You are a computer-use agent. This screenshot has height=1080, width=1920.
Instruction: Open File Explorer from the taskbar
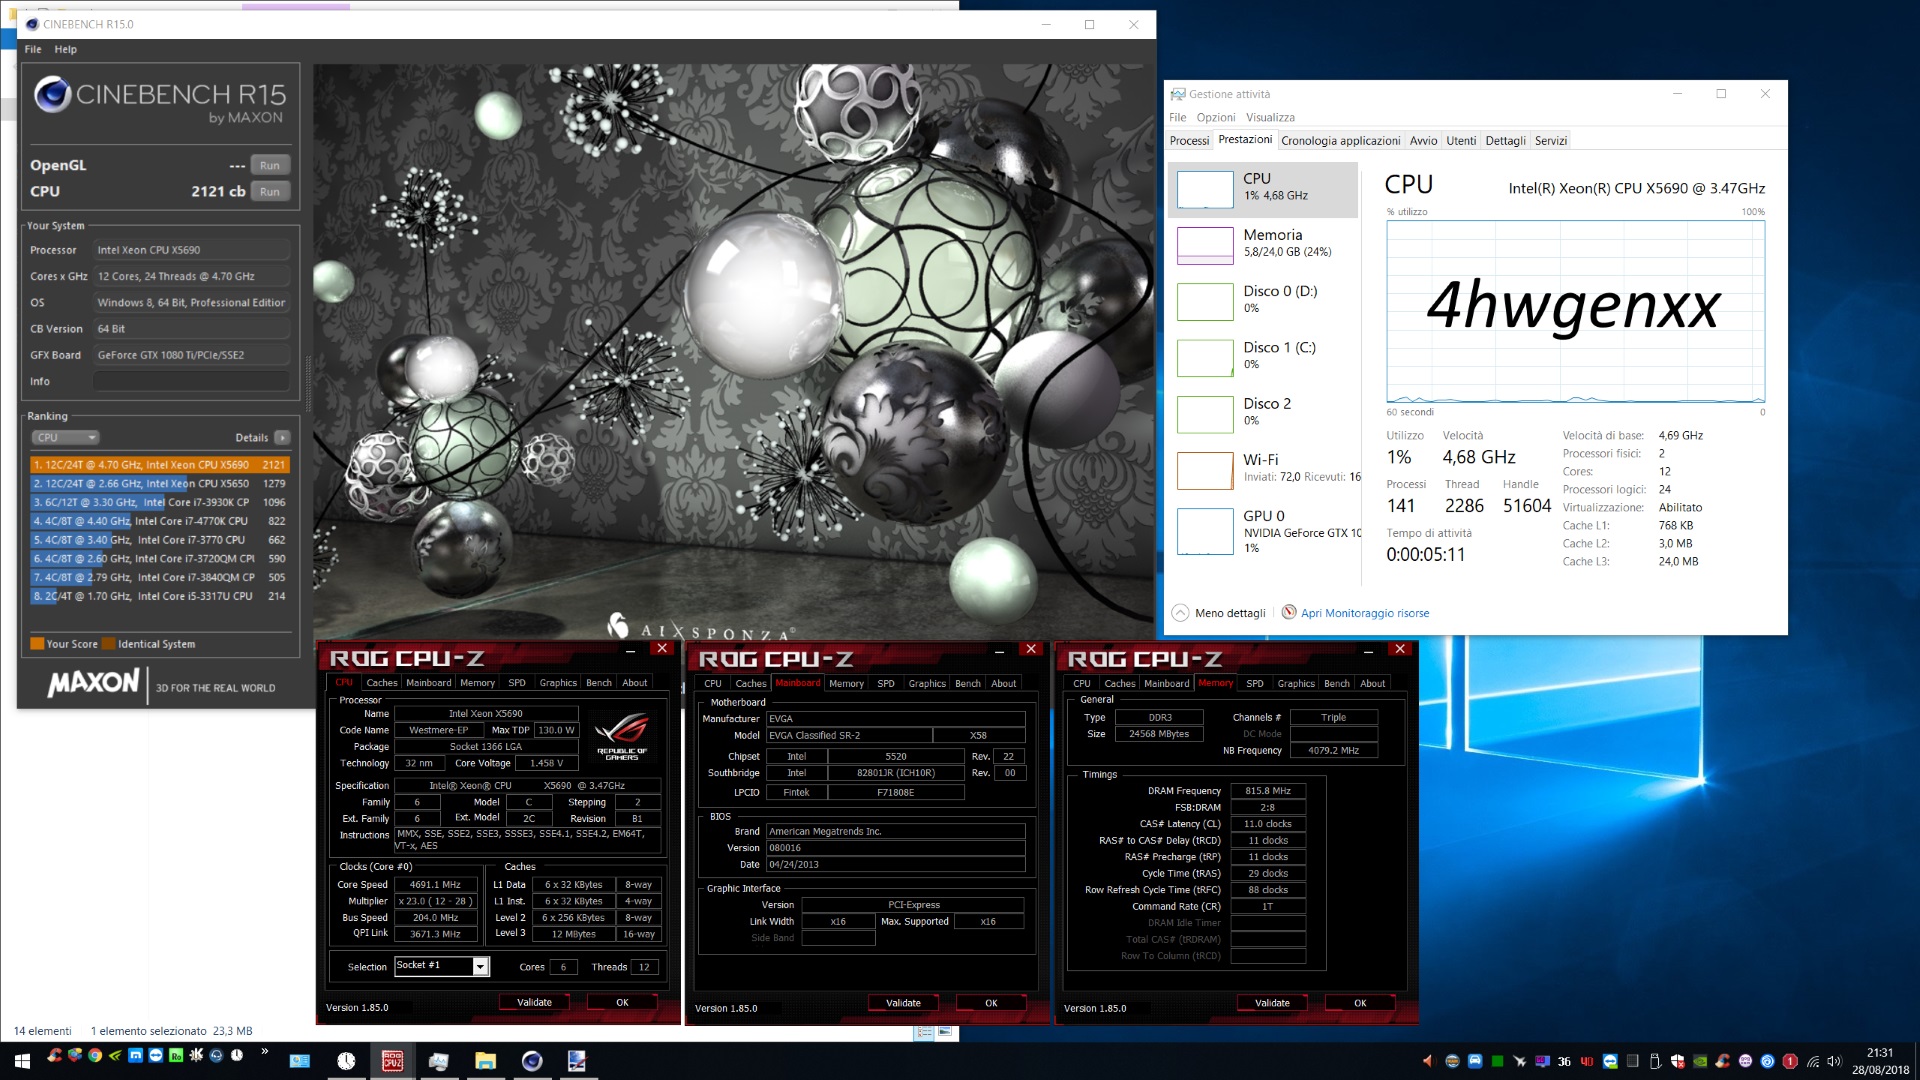[485, 1061]
